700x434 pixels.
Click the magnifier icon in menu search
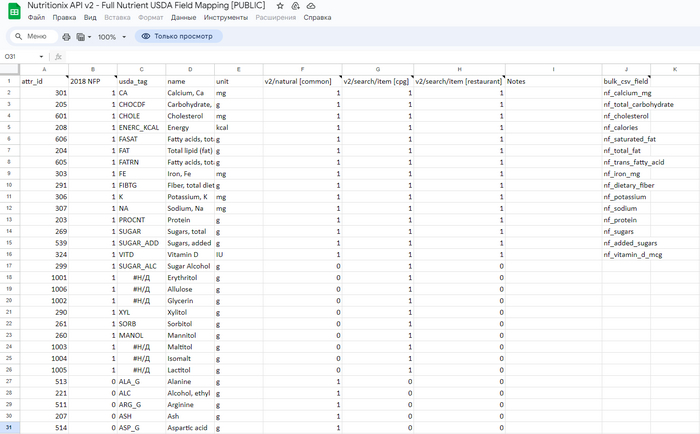[18, 36]
